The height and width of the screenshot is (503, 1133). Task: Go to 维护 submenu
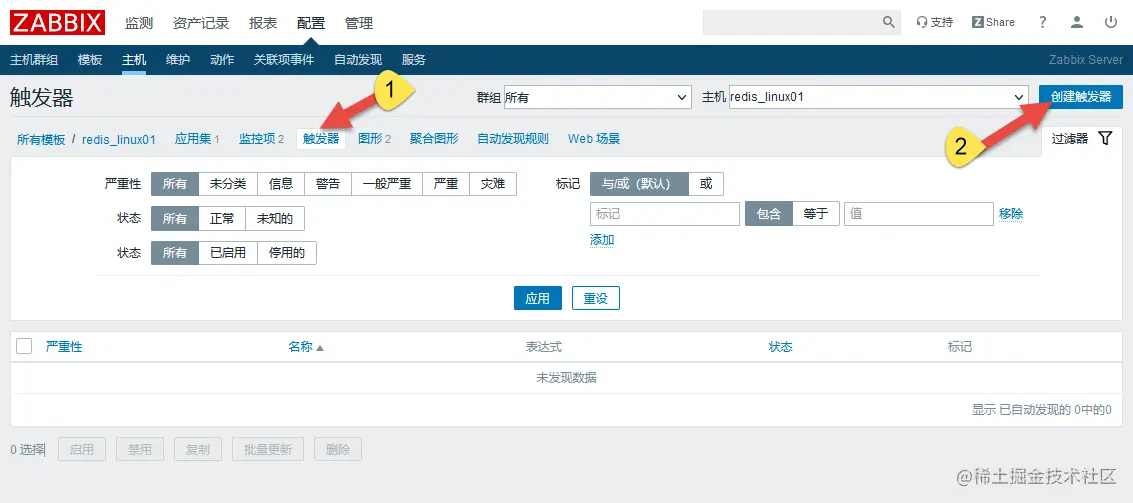coord(178,60)
